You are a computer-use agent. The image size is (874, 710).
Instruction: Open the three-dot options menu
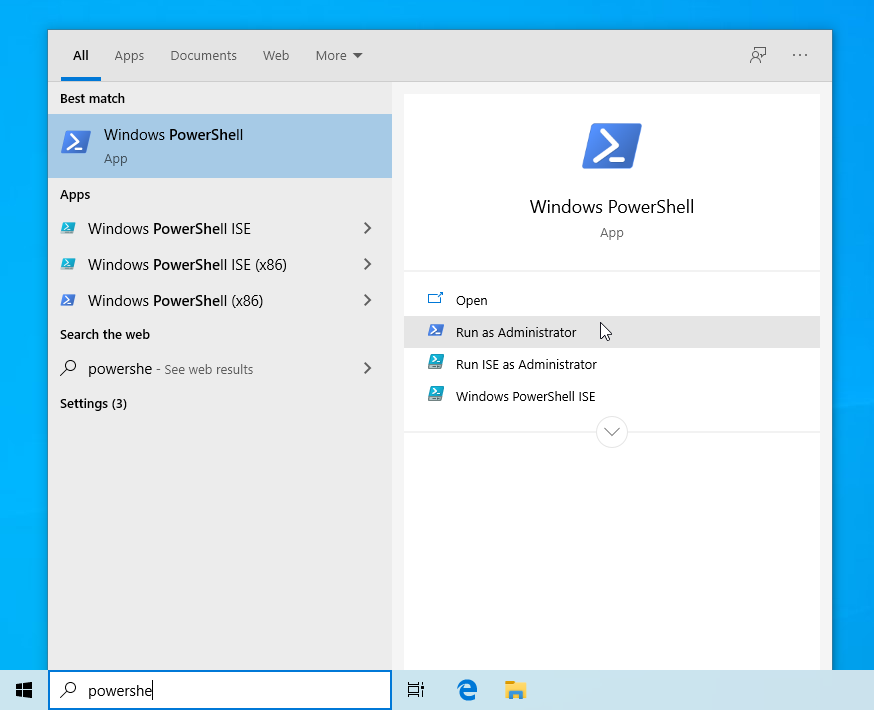tap(800, 55)
